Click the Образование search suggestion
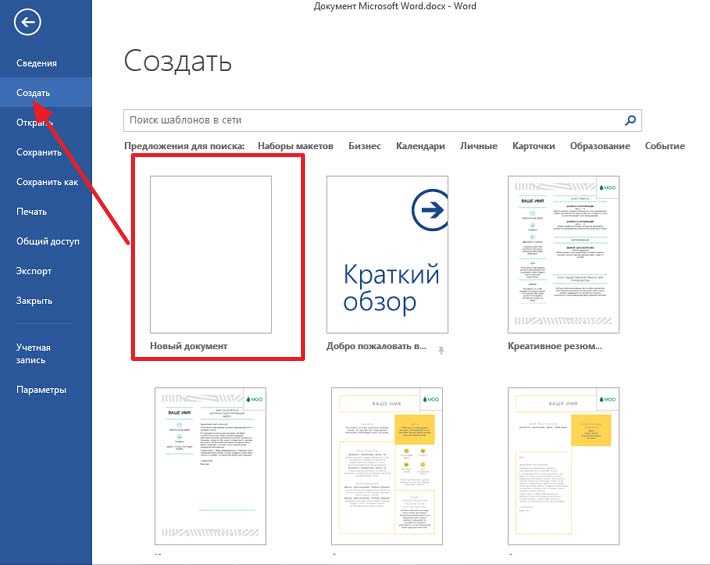The image size is (710, 565). (600, 146)
